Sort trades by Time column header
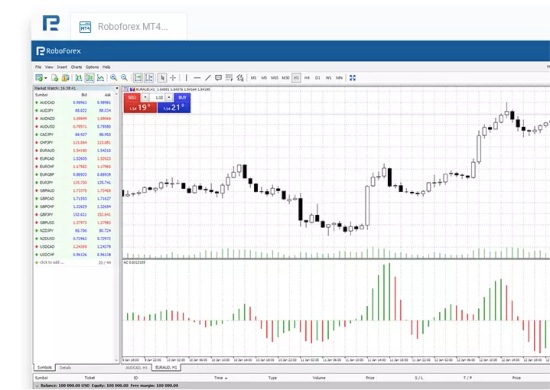Viewport: 550px width, 390px height. (x=221, y=378)
